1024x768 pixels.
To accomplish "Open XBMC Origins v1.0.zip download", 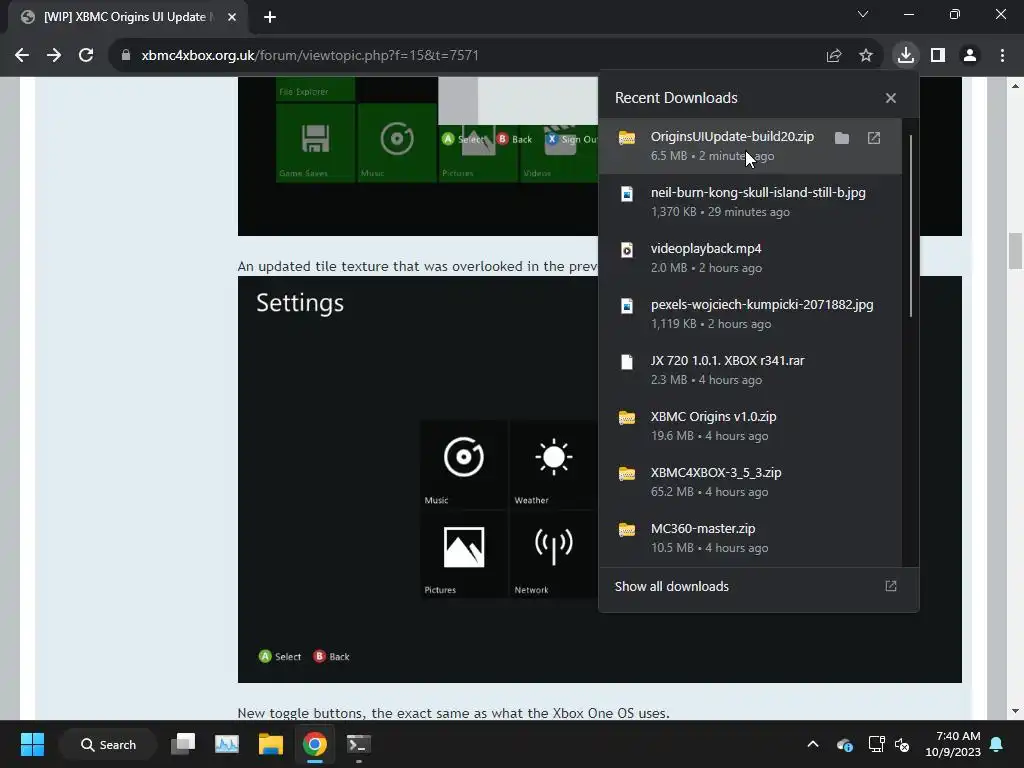I will (x=750, y=426).
